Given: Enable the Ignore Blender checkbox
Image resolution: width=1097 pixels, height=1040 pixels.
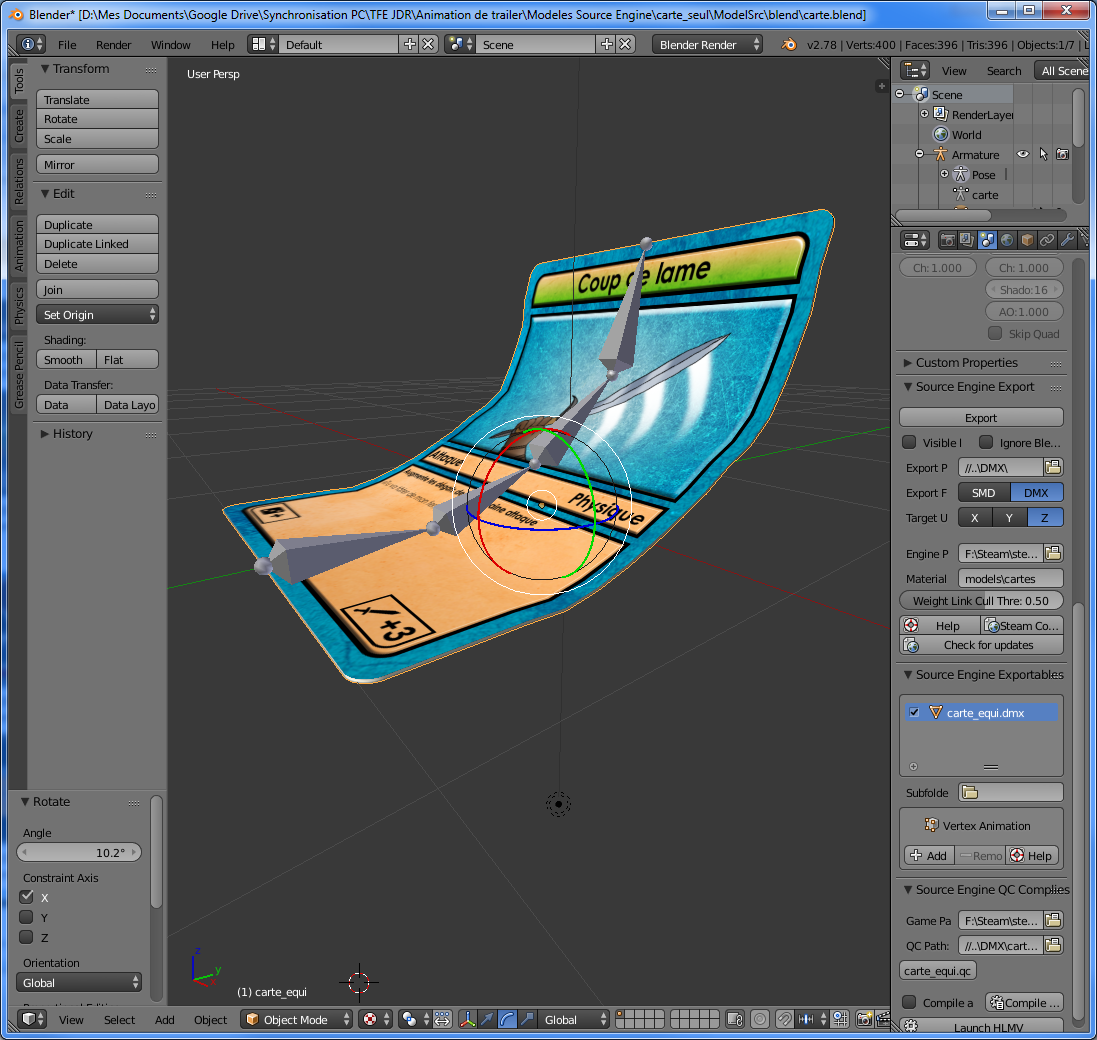Looking at the screenshot, I should tap(986, 442).
